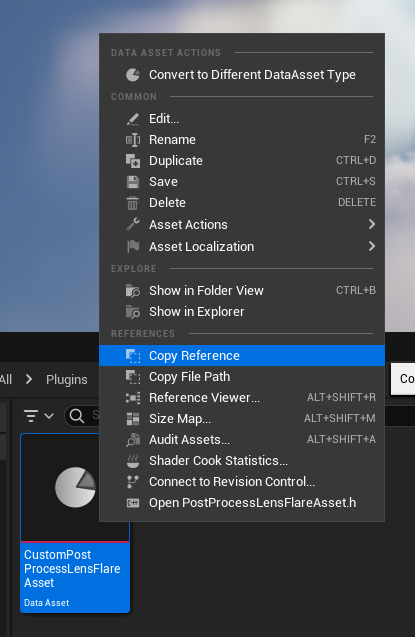
Task: Select Show in Explorer
Action: 242,312
